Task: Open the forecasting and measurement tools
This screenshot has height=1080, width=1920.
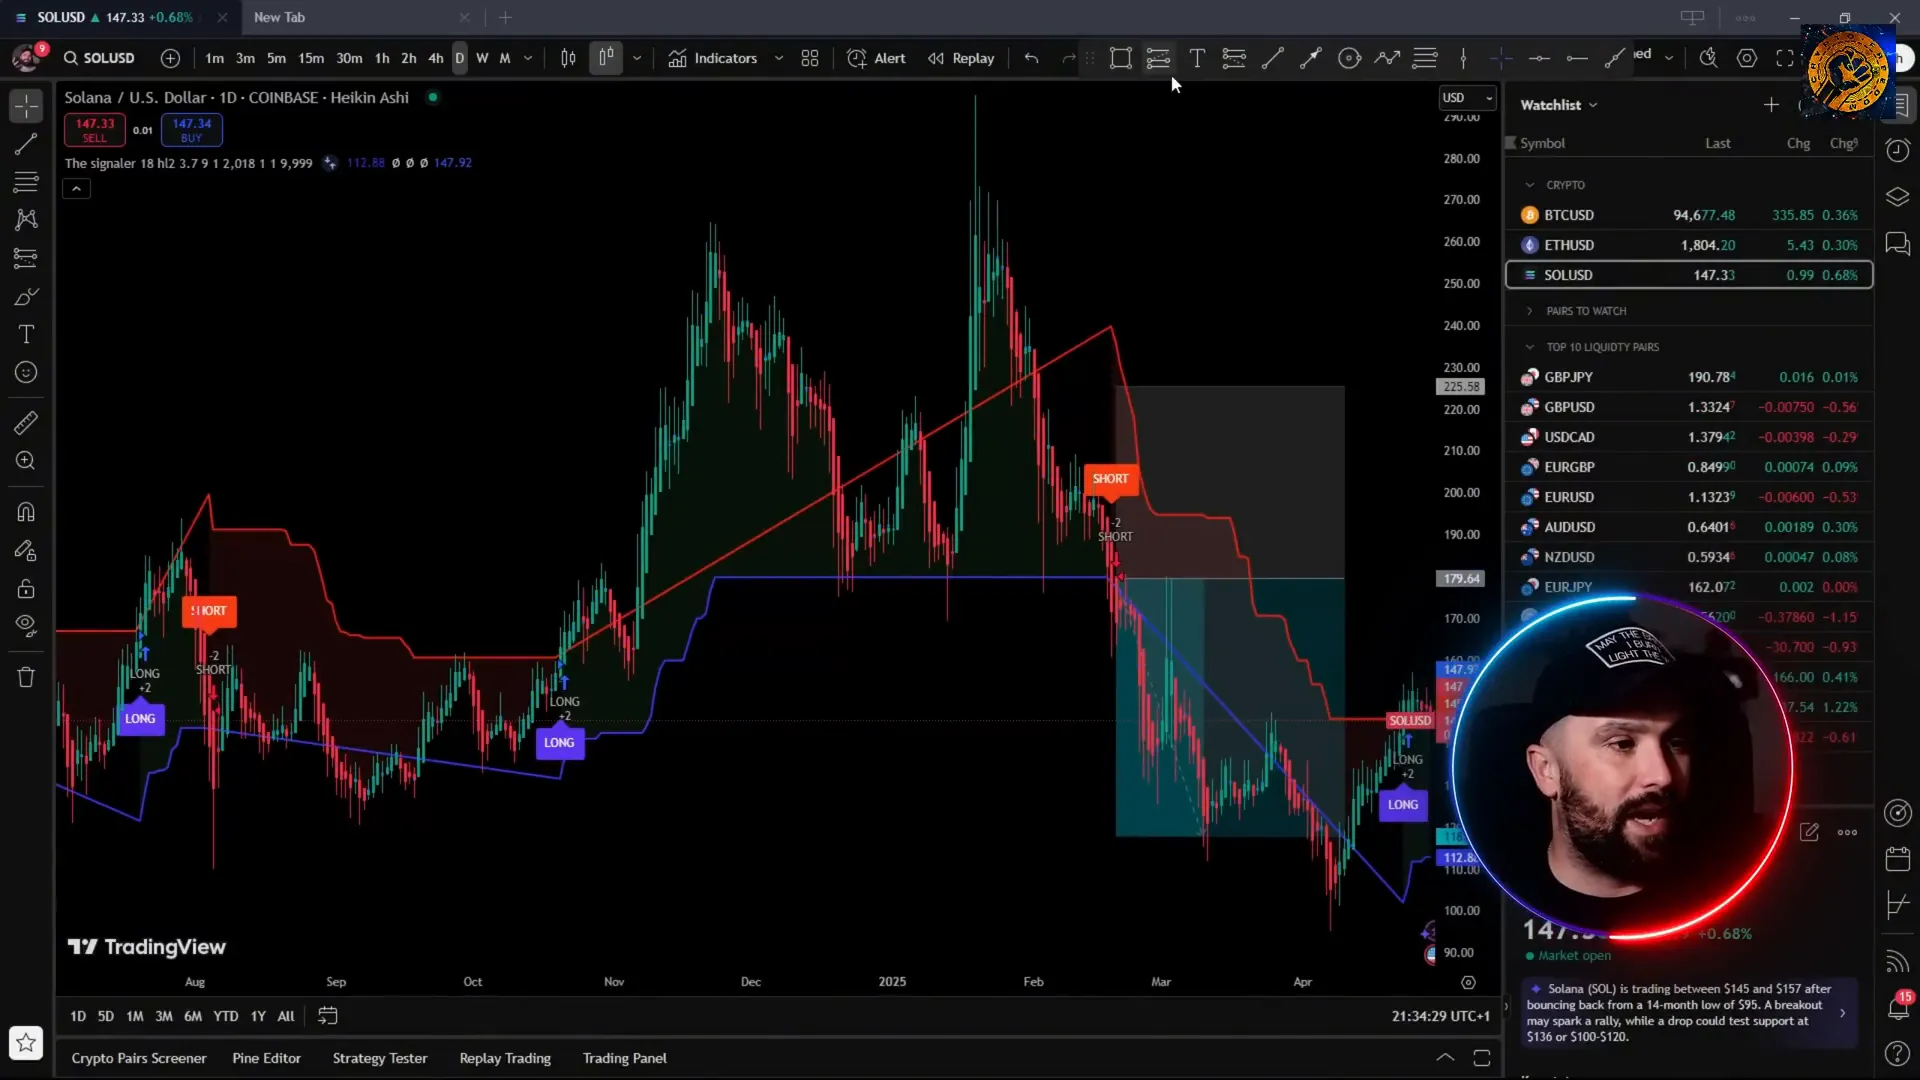Action: click(26, 258)
